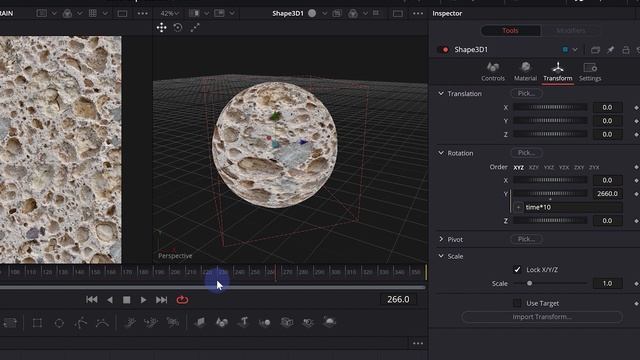Switch to the Tools tab
640x360 pixels.
510,31
